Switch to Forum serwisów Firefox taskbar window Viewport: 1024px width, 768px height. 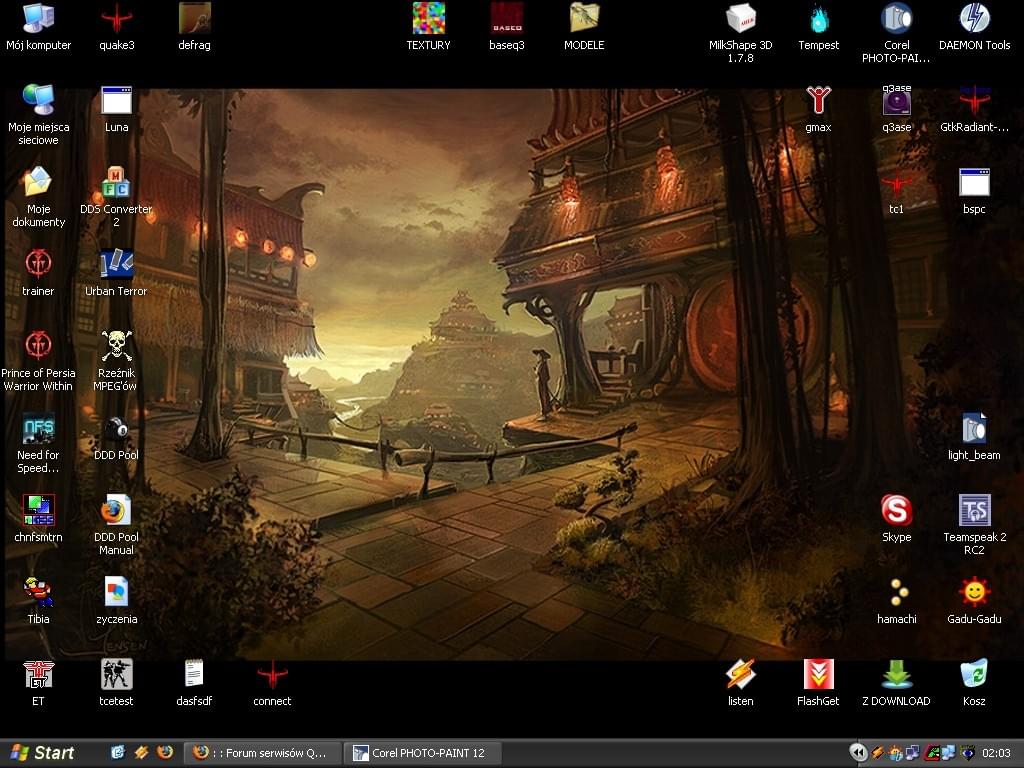pos(263,753)
